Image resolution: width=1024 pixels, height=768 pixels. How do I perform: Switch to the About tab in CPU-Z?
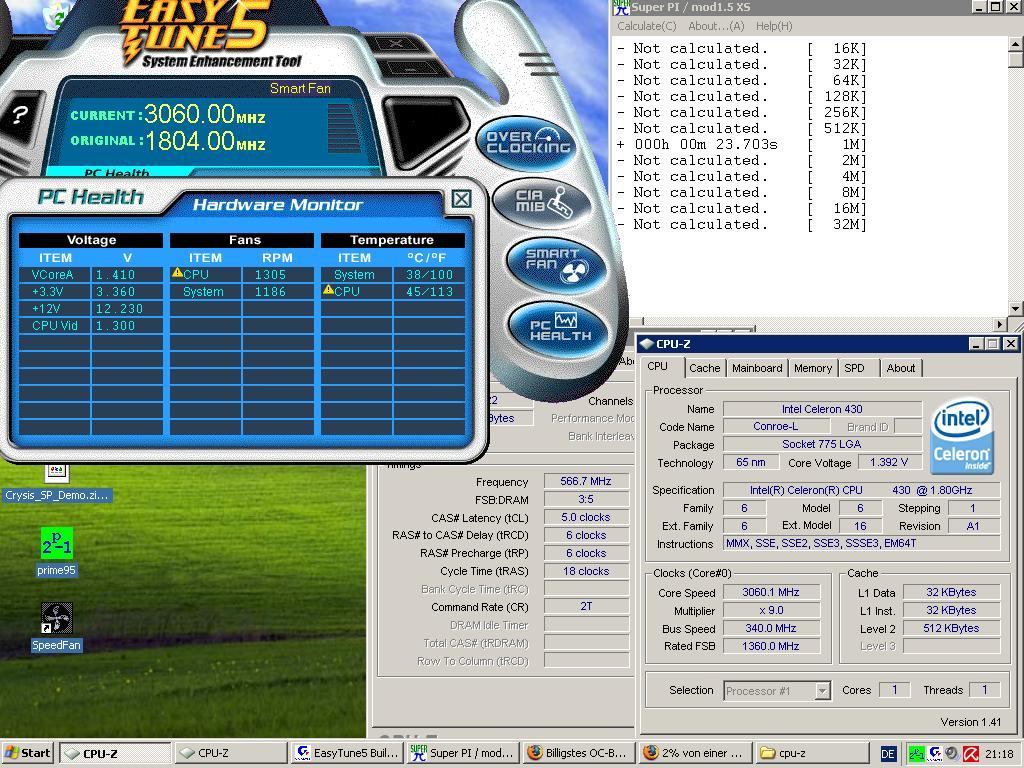click(x=901, y=368)
